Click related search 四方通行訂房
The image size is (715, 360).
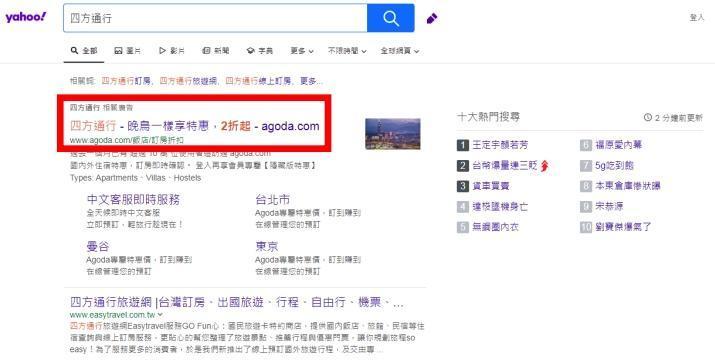click(x=126, y=81)
